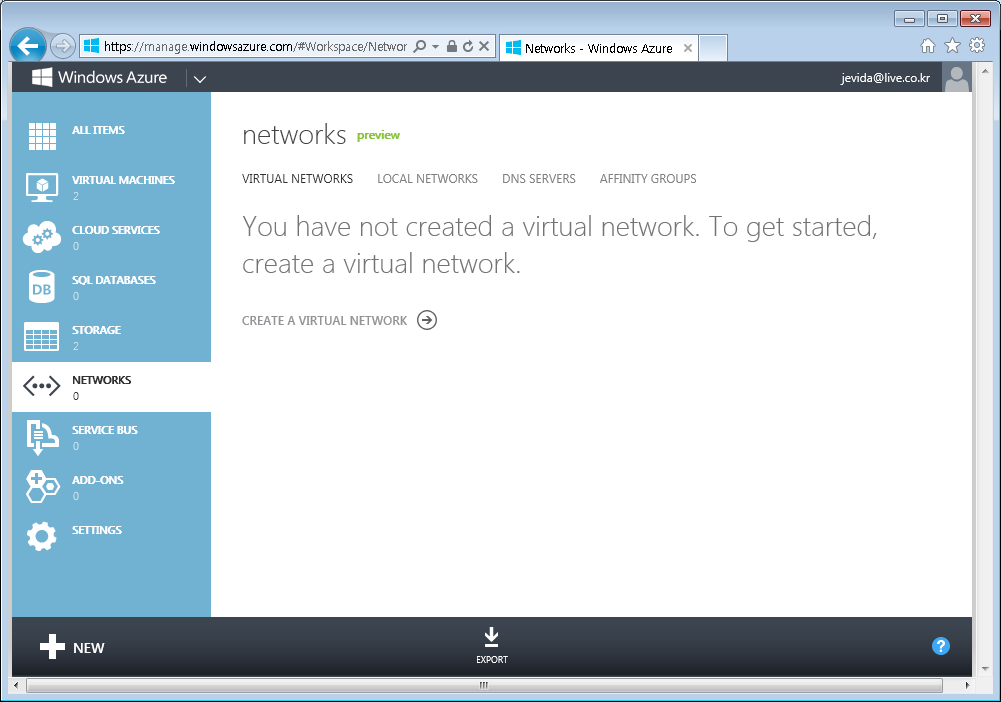Click the Virtual Machines sidebar label

[123, 180]
